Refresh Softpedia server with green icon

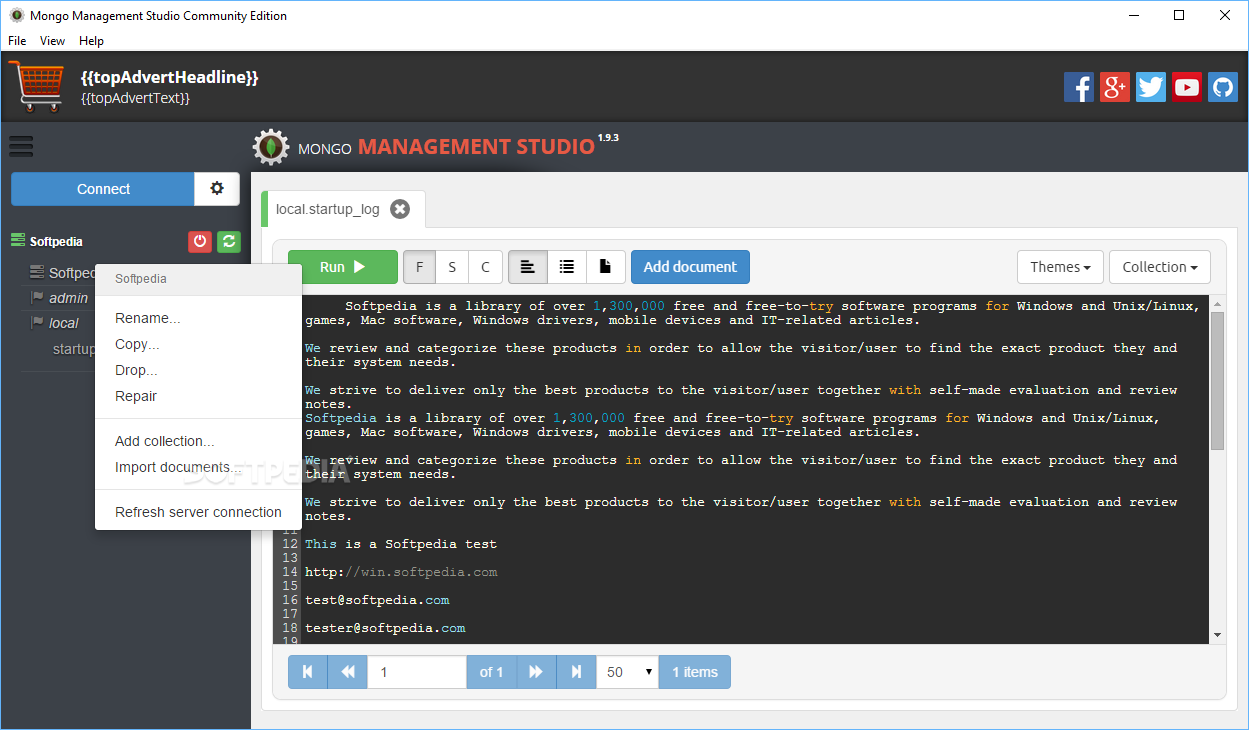tap(229, 241)
